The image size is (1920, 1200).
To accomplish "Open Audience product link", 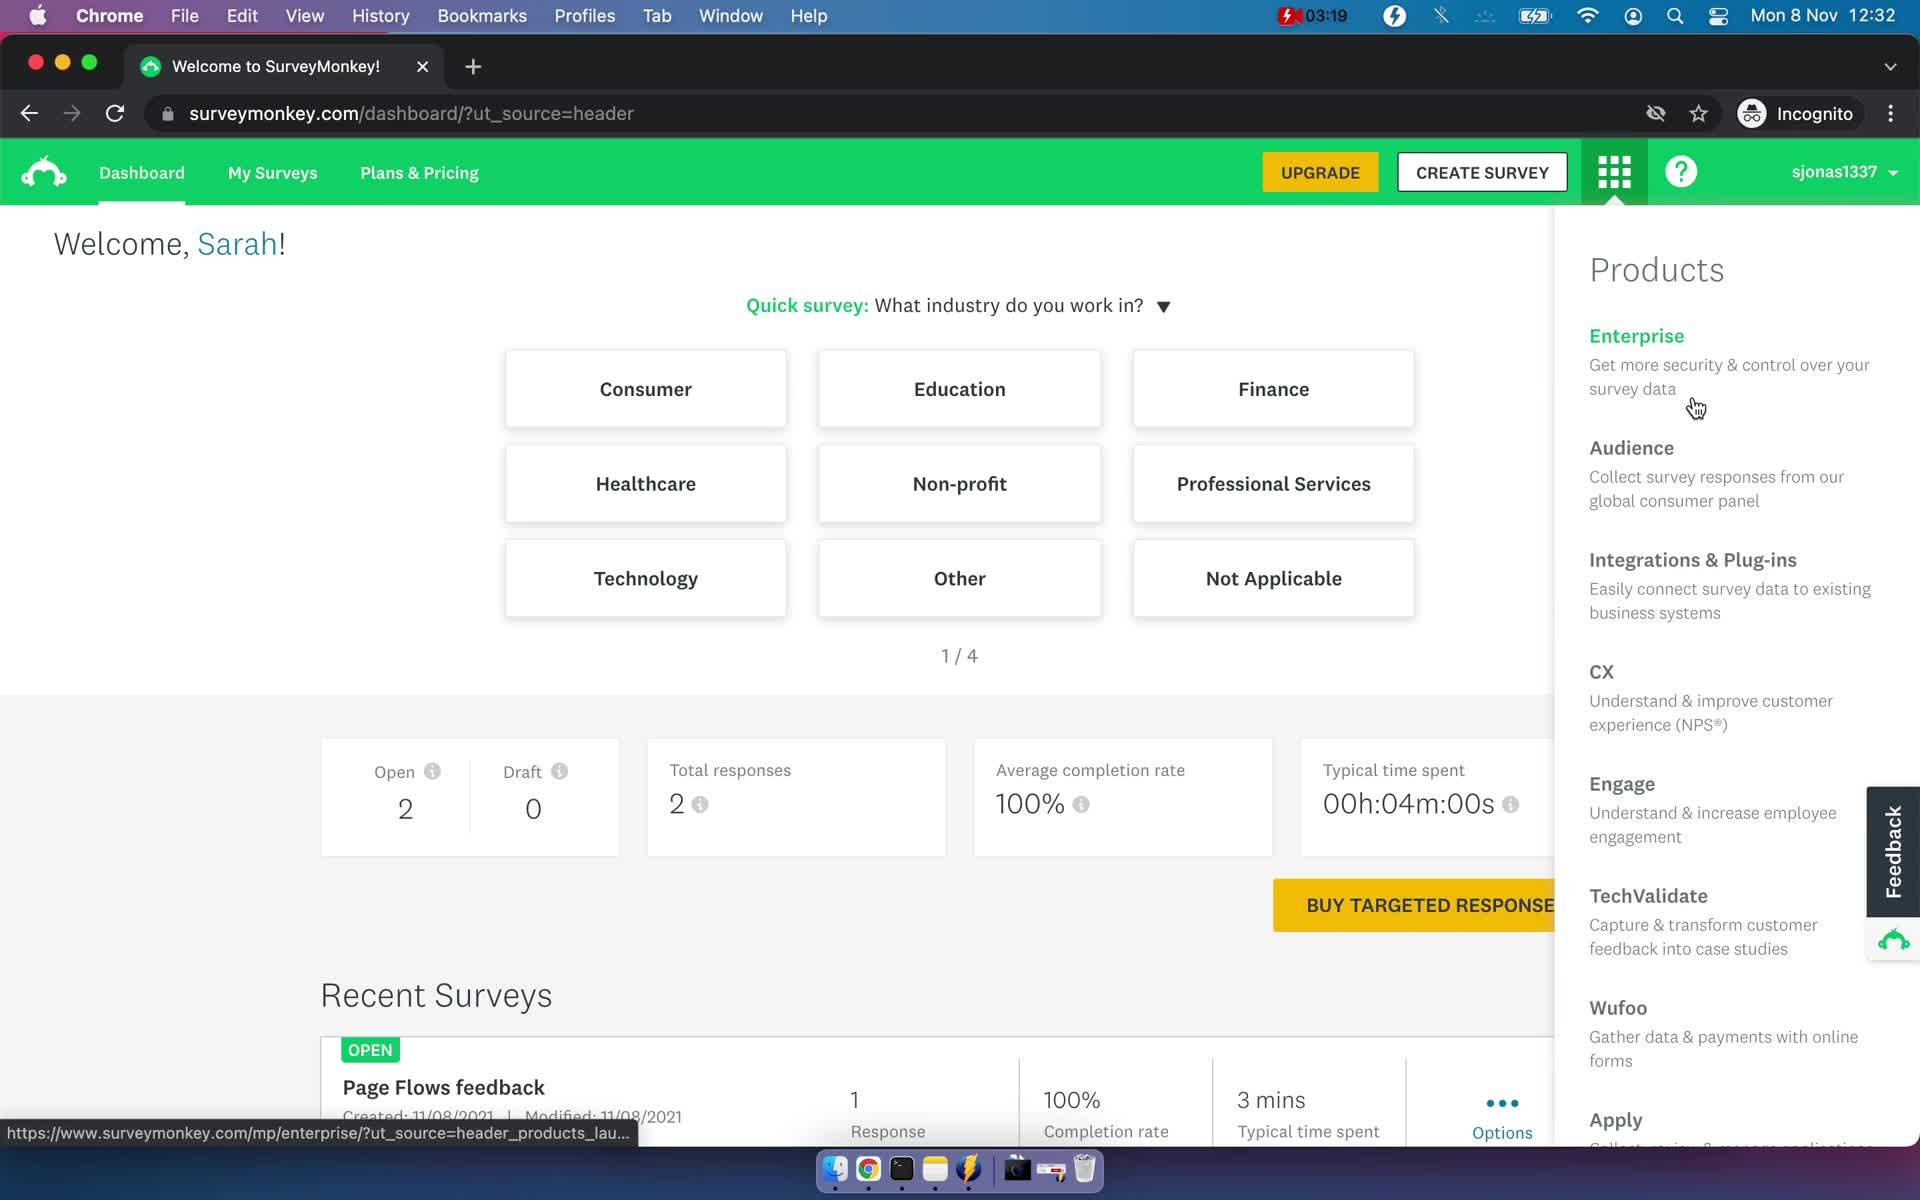I will pos(1631,448).
